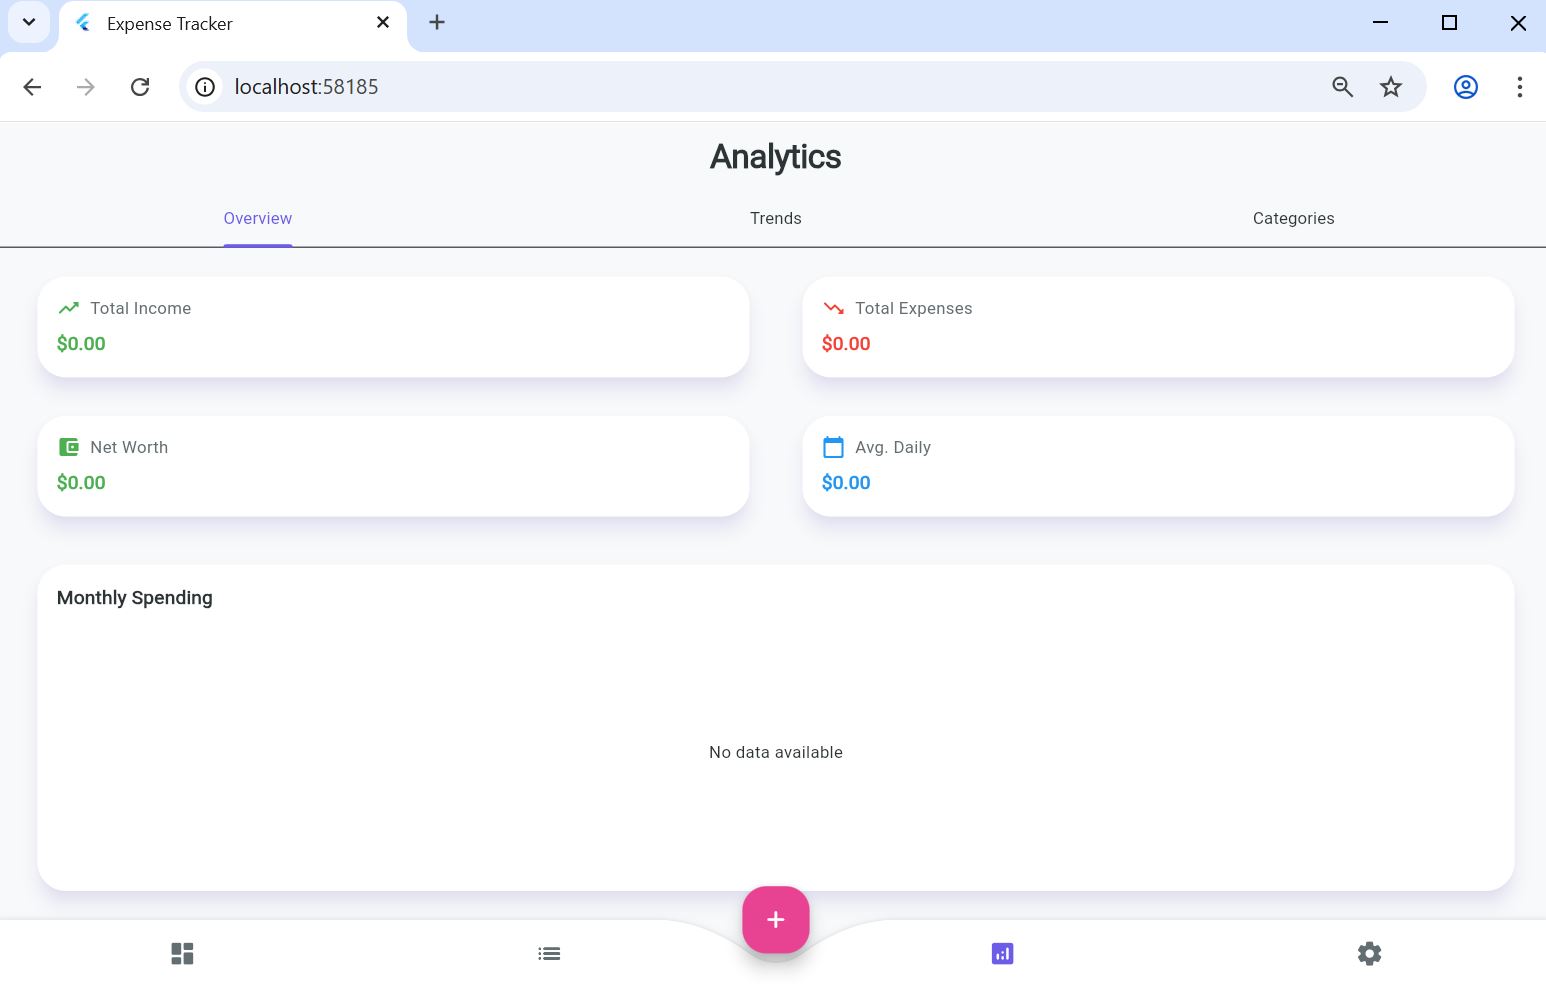Click the site information icon in address bar
Viewport: 1546px width, 984px height.
coord(204,87)
